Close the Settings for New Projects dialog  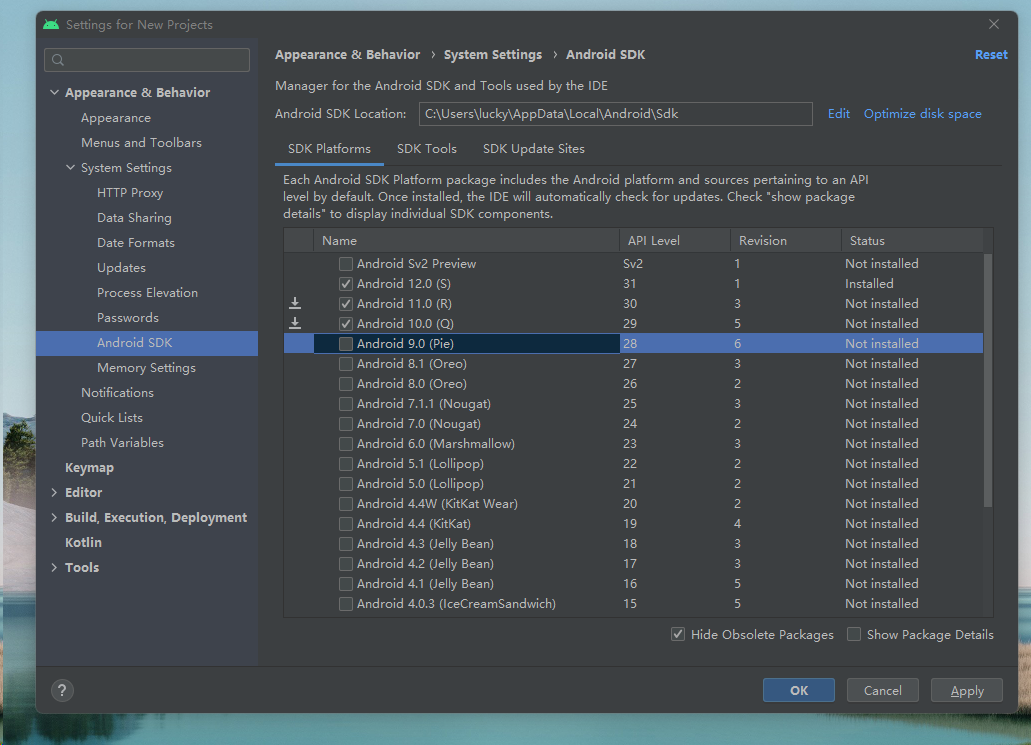(x=994, y=24)
